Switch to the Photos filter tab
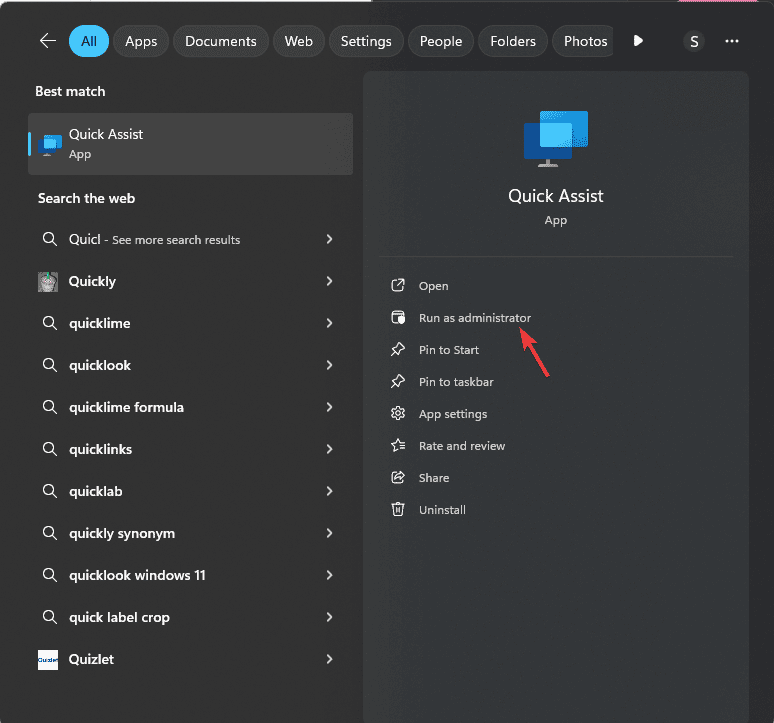774x723 pixels. (583, 41)
